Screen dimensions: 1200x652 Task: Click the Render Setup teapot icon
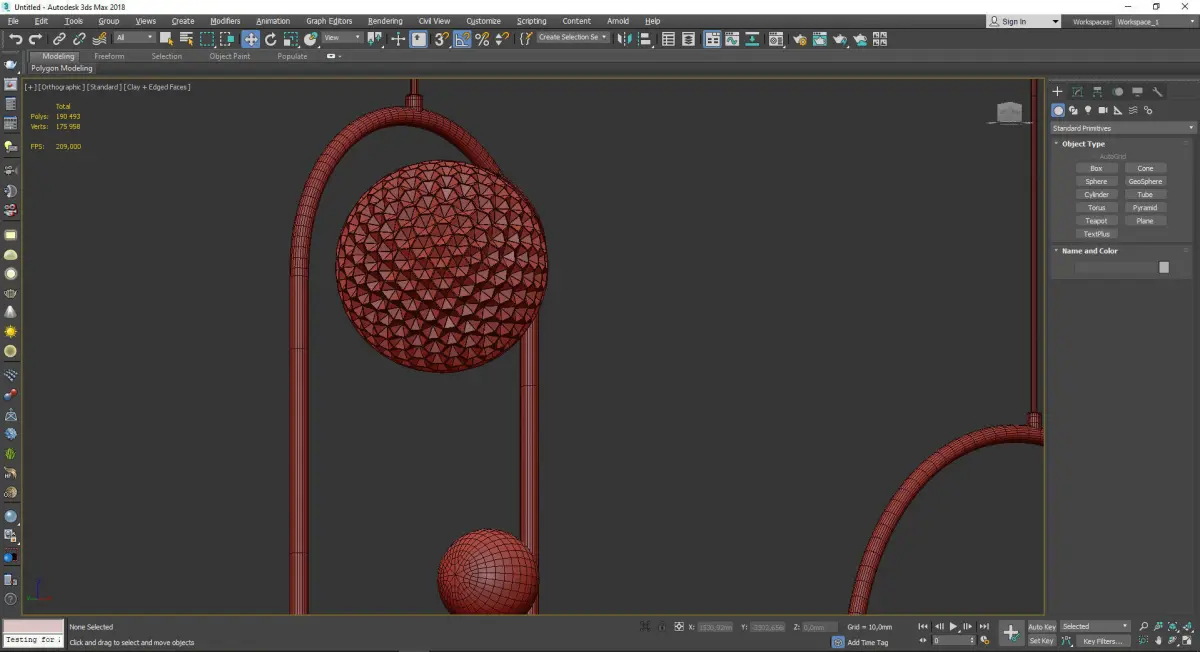pos(799,39)
